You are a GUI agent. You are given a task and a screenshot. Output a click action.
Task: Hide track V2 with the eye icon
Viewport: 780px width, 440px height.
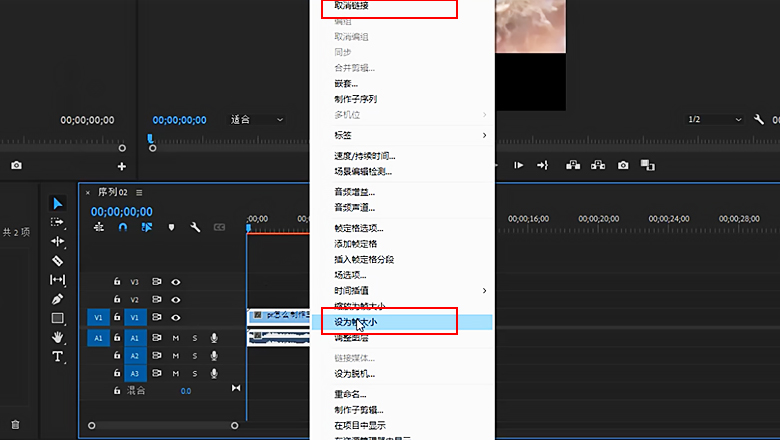[x=176, y=300]
